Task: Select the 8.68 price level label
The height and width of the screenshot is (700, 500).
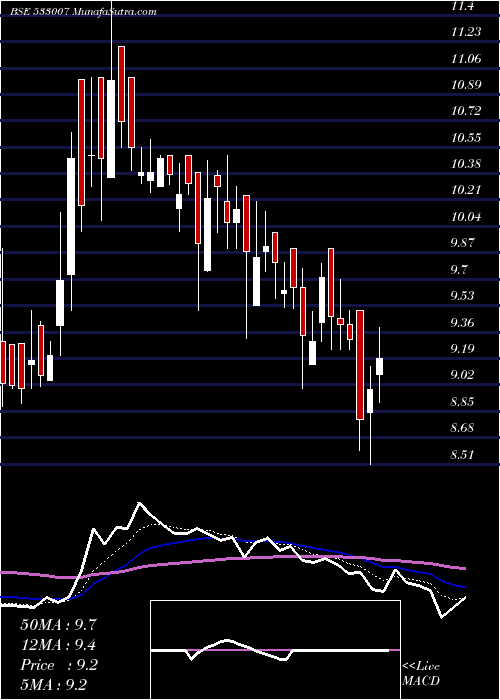Action: 464,428
